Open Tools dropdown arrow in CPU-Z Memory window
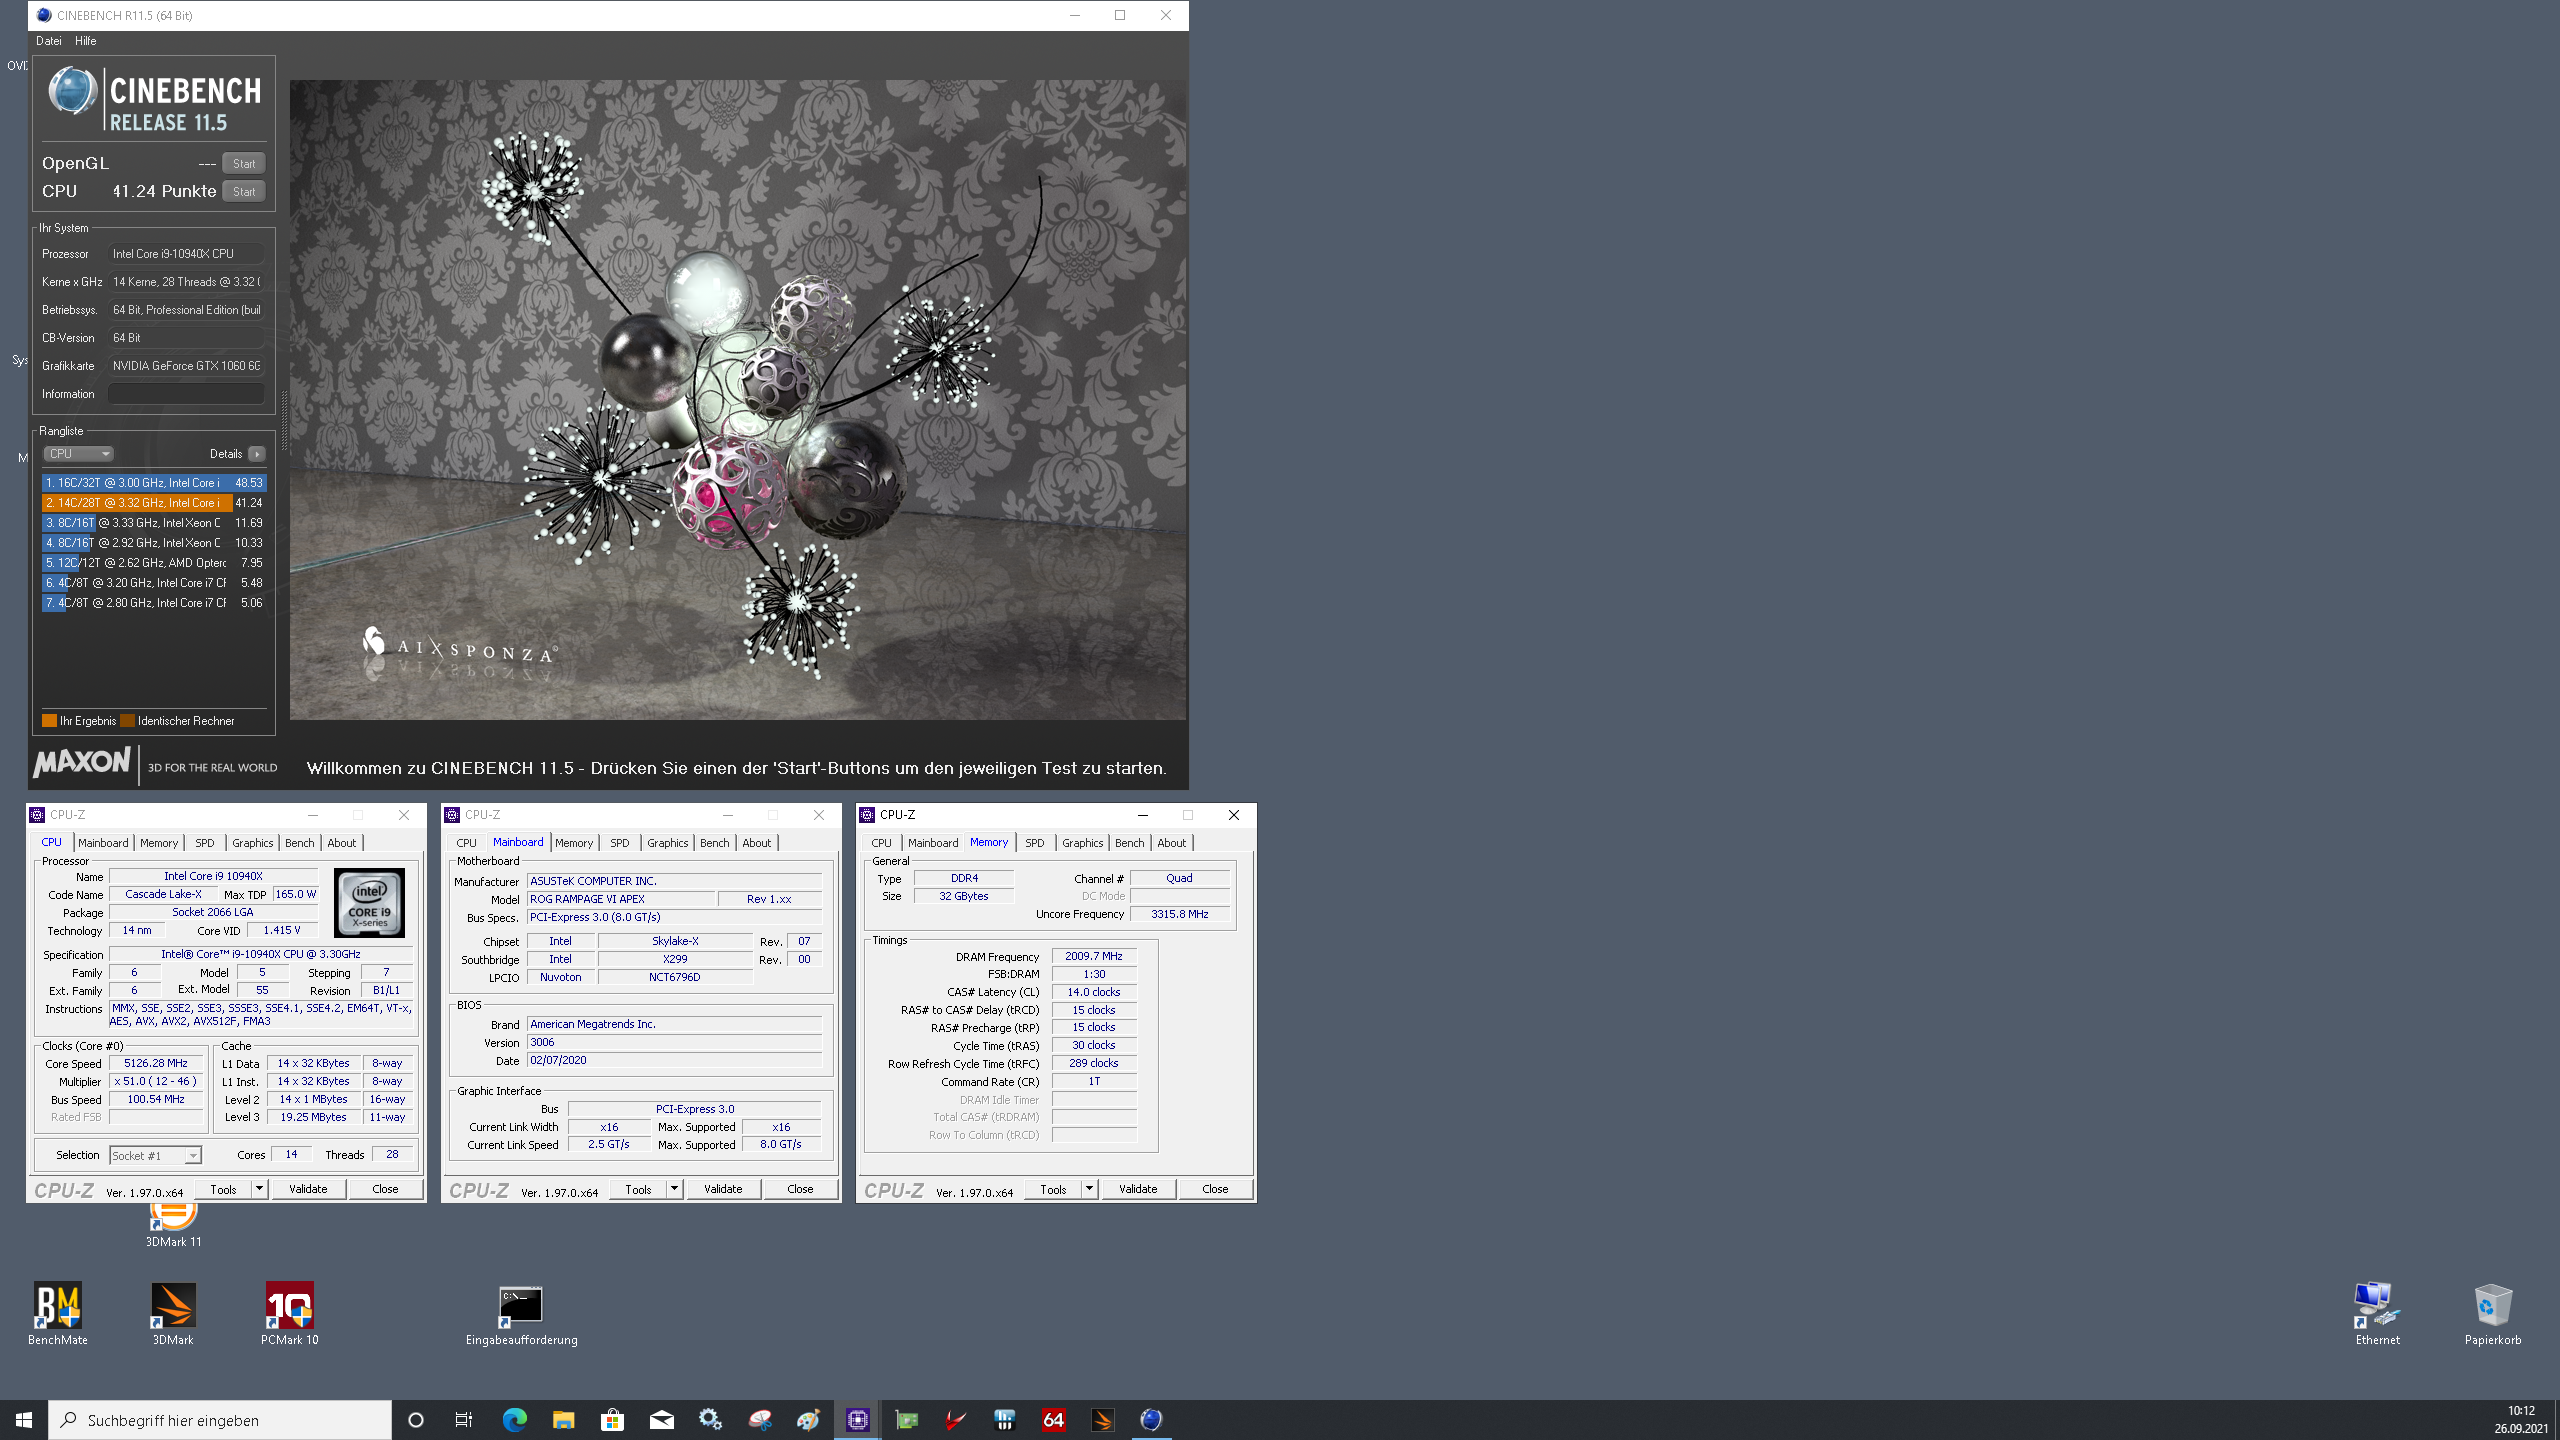 1089,1189
